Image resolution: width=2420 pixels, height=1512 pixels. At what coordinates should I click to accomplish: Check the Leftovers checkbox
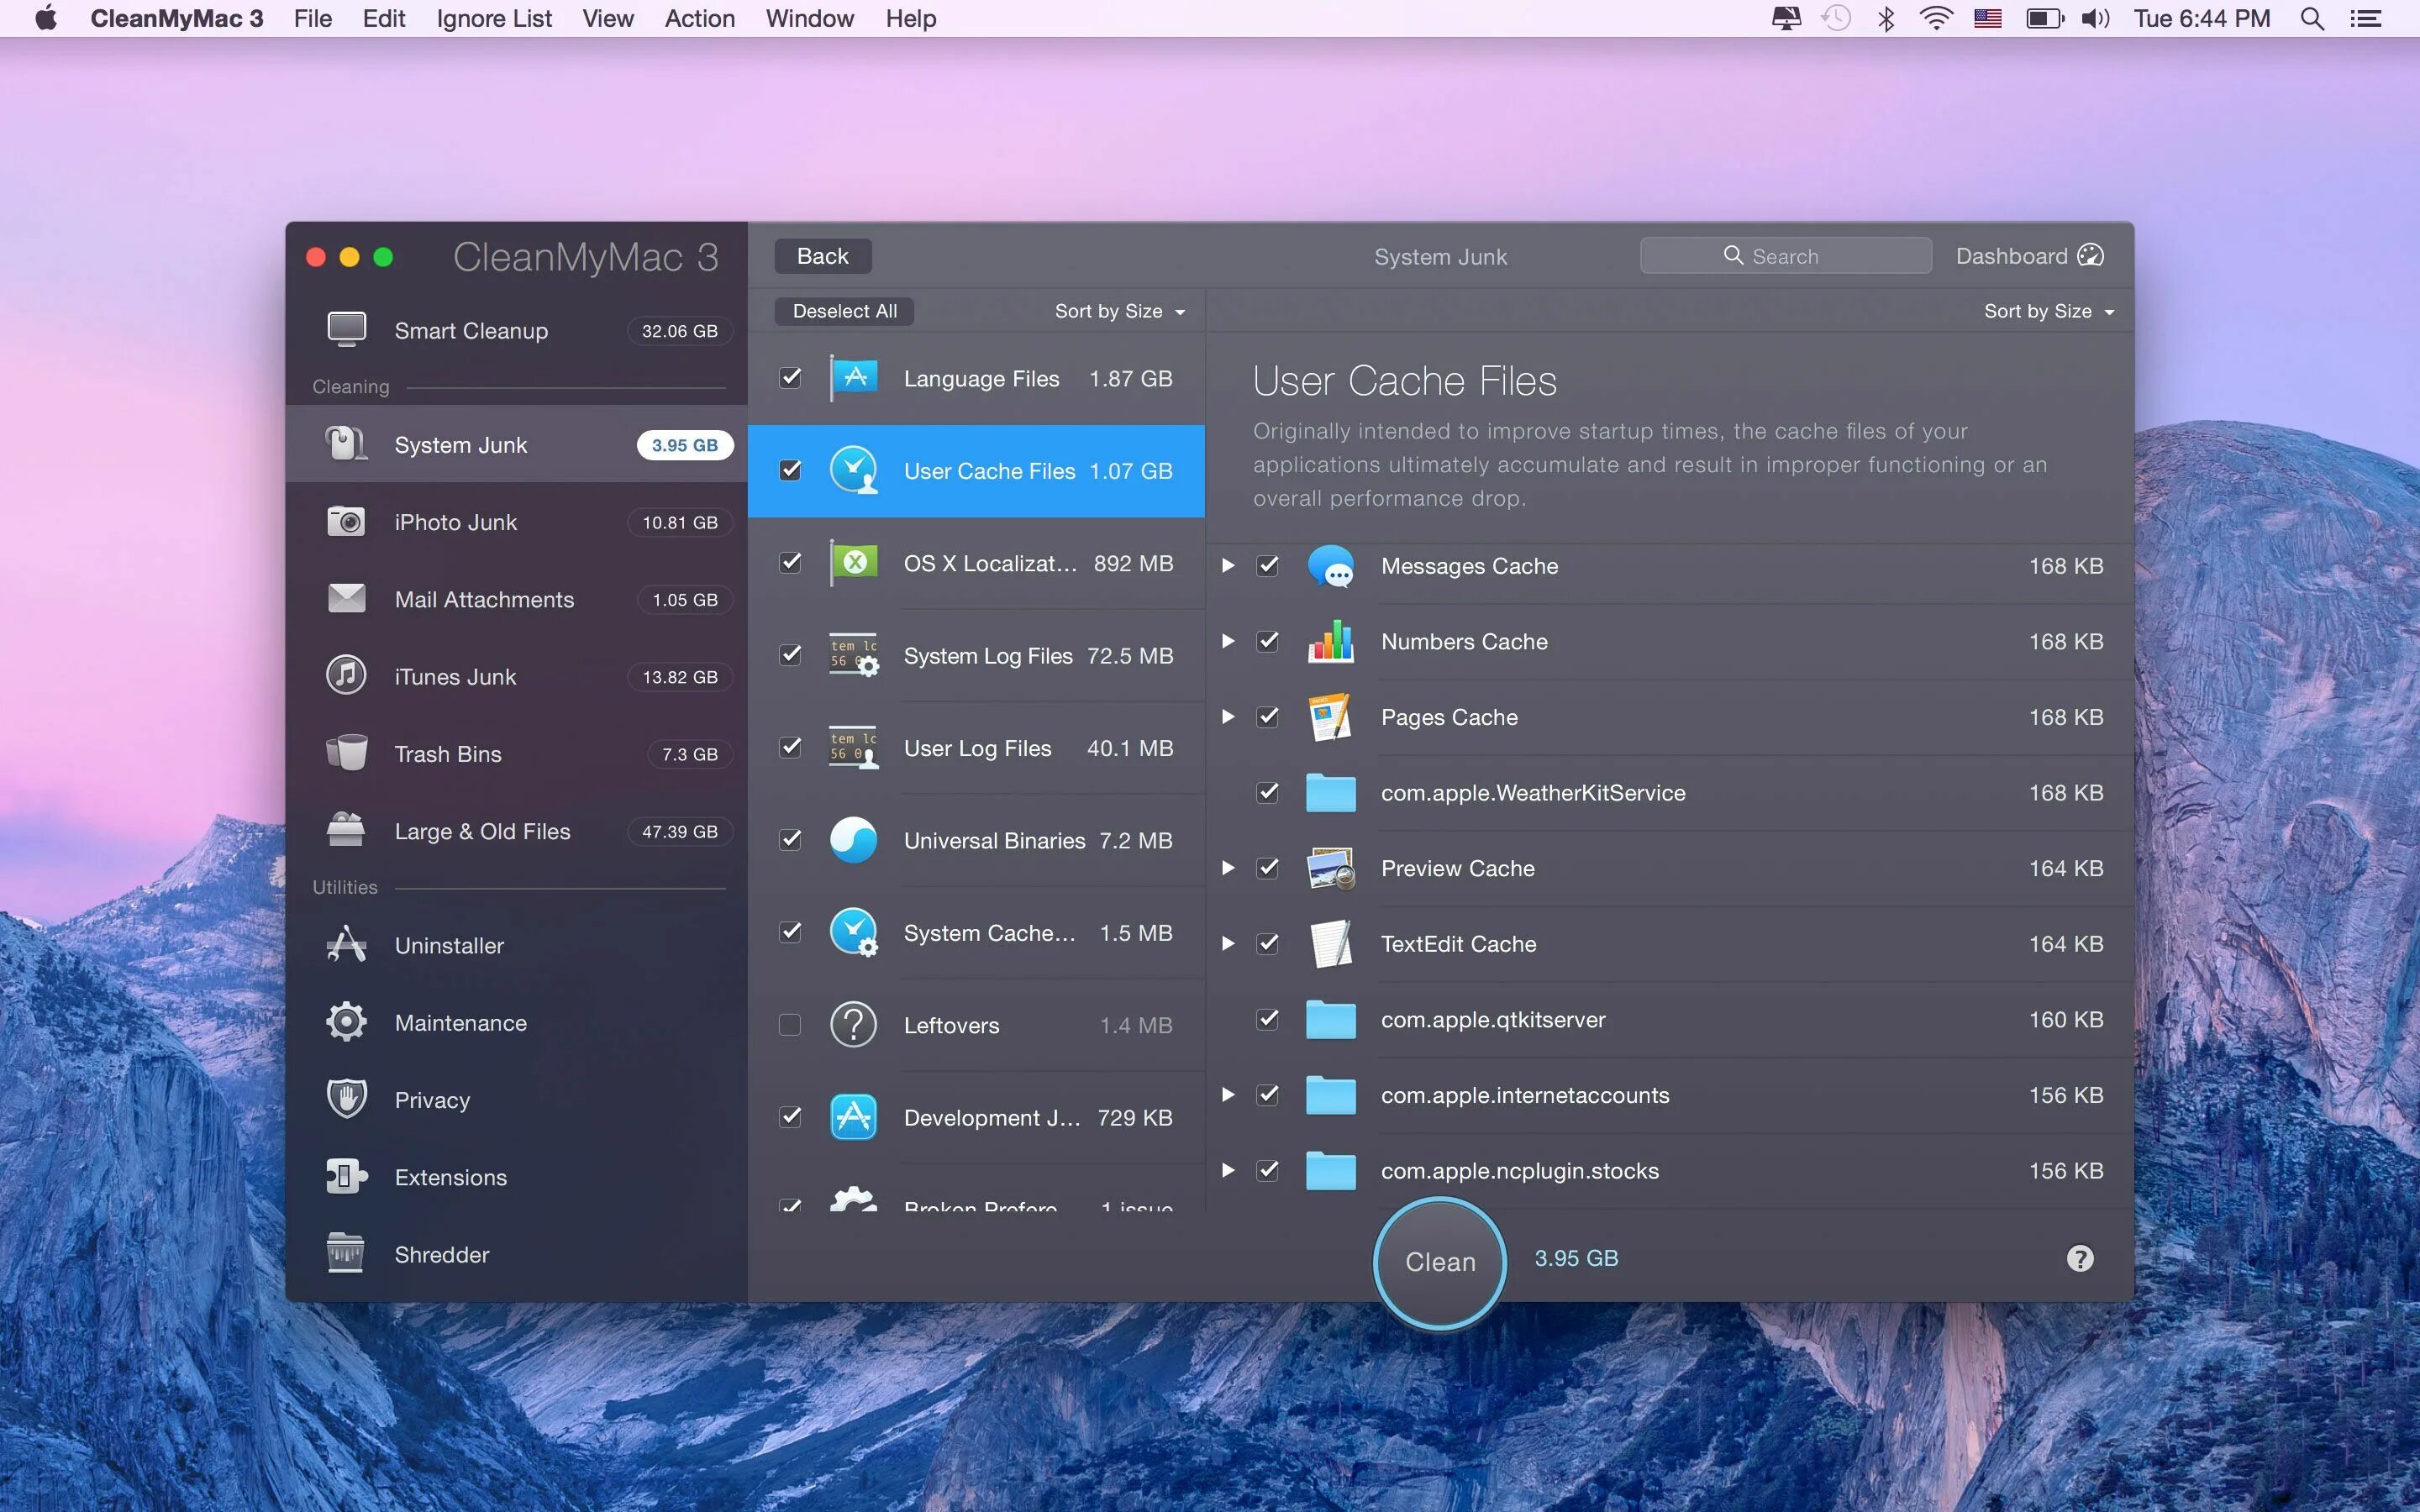(790, 1025)
